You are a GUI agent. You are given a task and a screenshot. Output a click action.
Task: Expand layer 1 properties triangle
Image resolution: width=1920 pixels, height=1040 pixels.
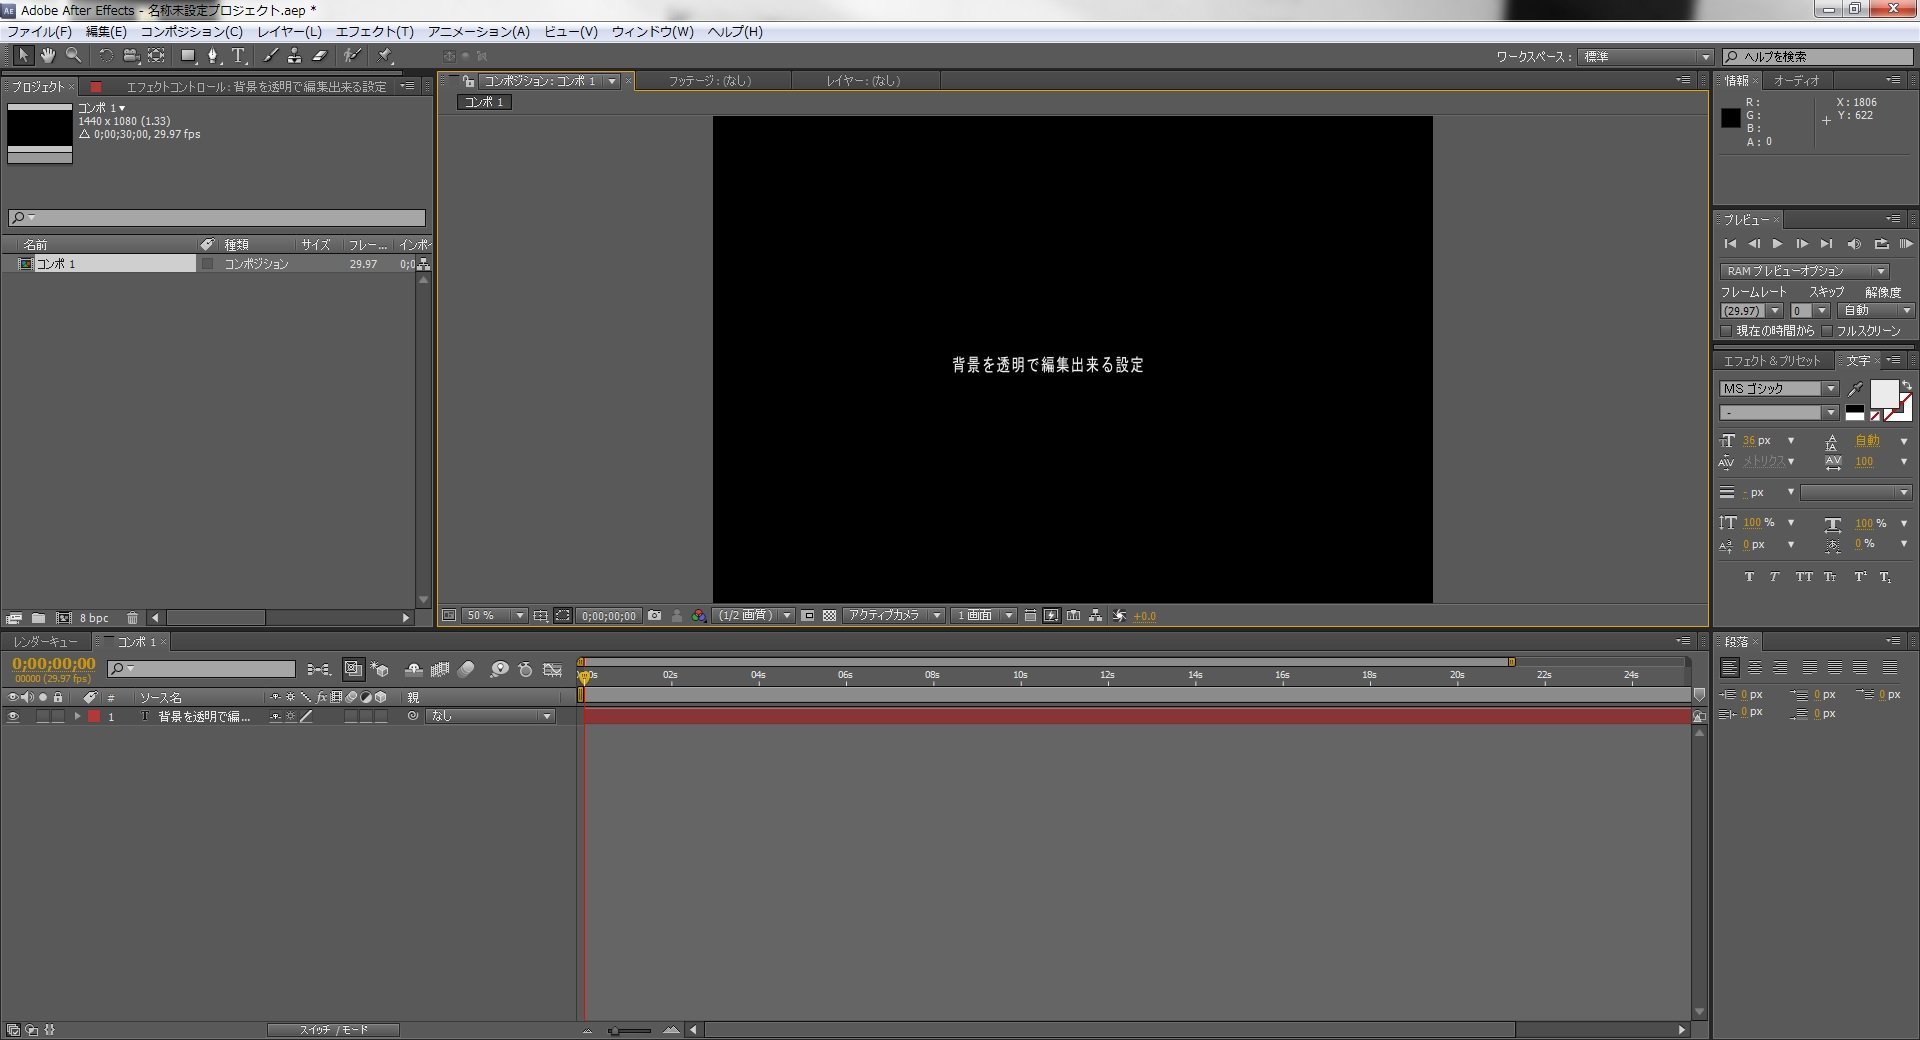pos(77,717)
